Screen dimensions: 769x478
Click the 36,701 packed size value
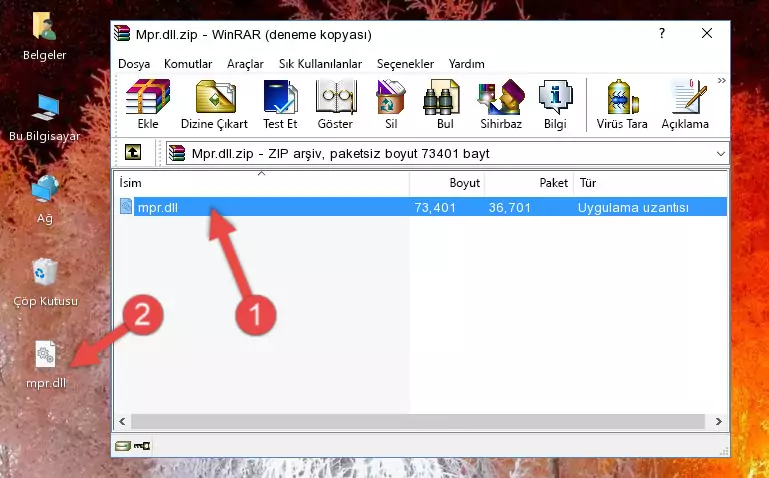[x=510, y=207]
